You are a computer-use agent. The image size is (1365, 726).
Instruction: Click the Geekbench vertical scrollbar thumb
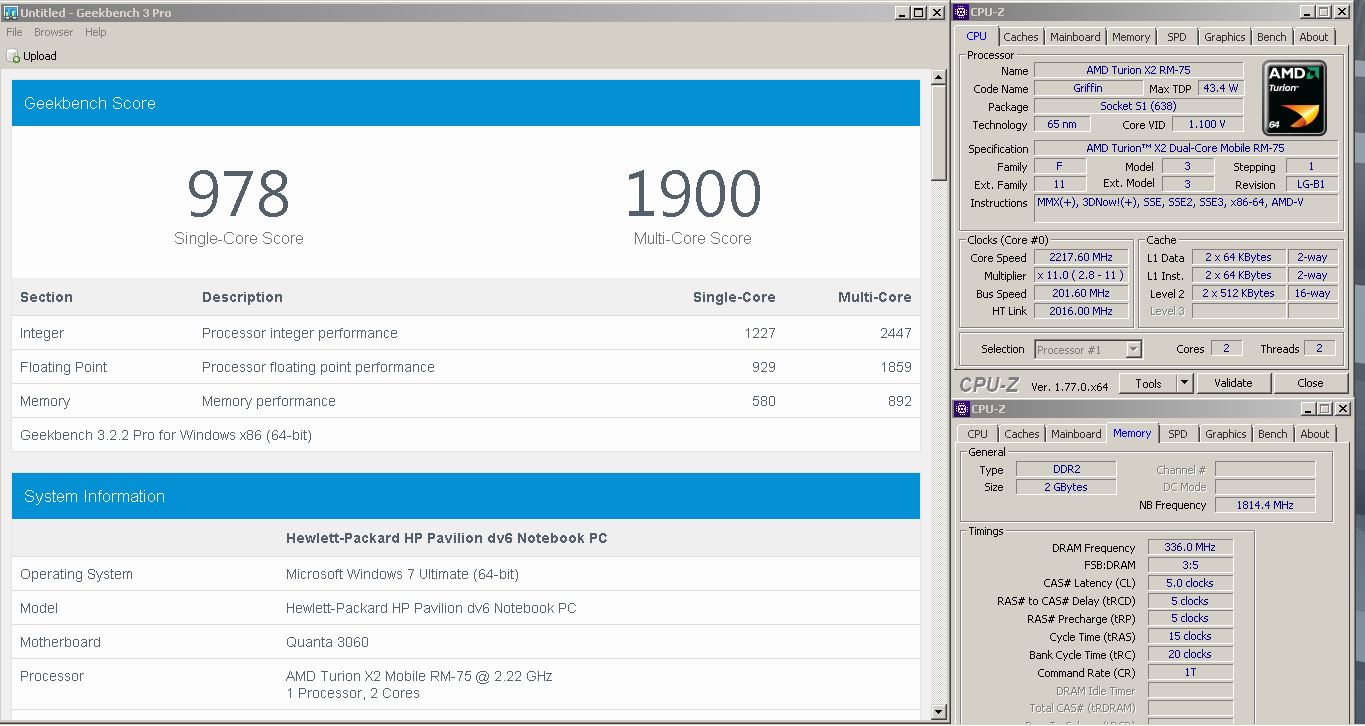(939, 133)
